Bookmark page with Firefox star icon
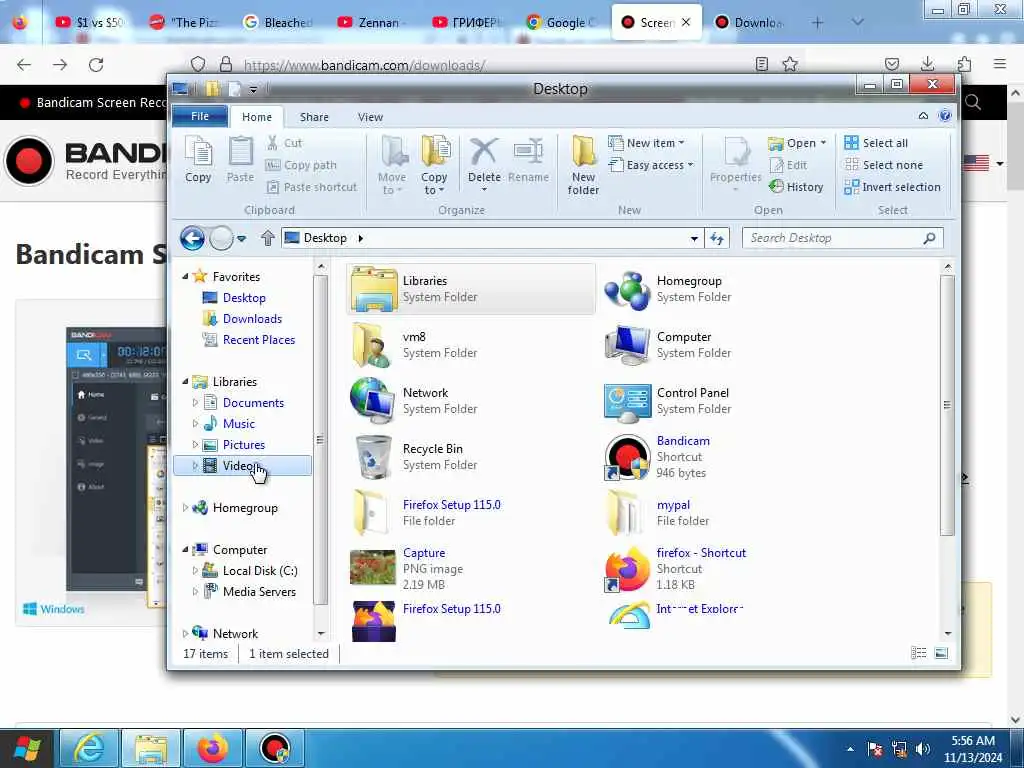The width and height of the screenshot is (1024, 768). coord(790,64)
